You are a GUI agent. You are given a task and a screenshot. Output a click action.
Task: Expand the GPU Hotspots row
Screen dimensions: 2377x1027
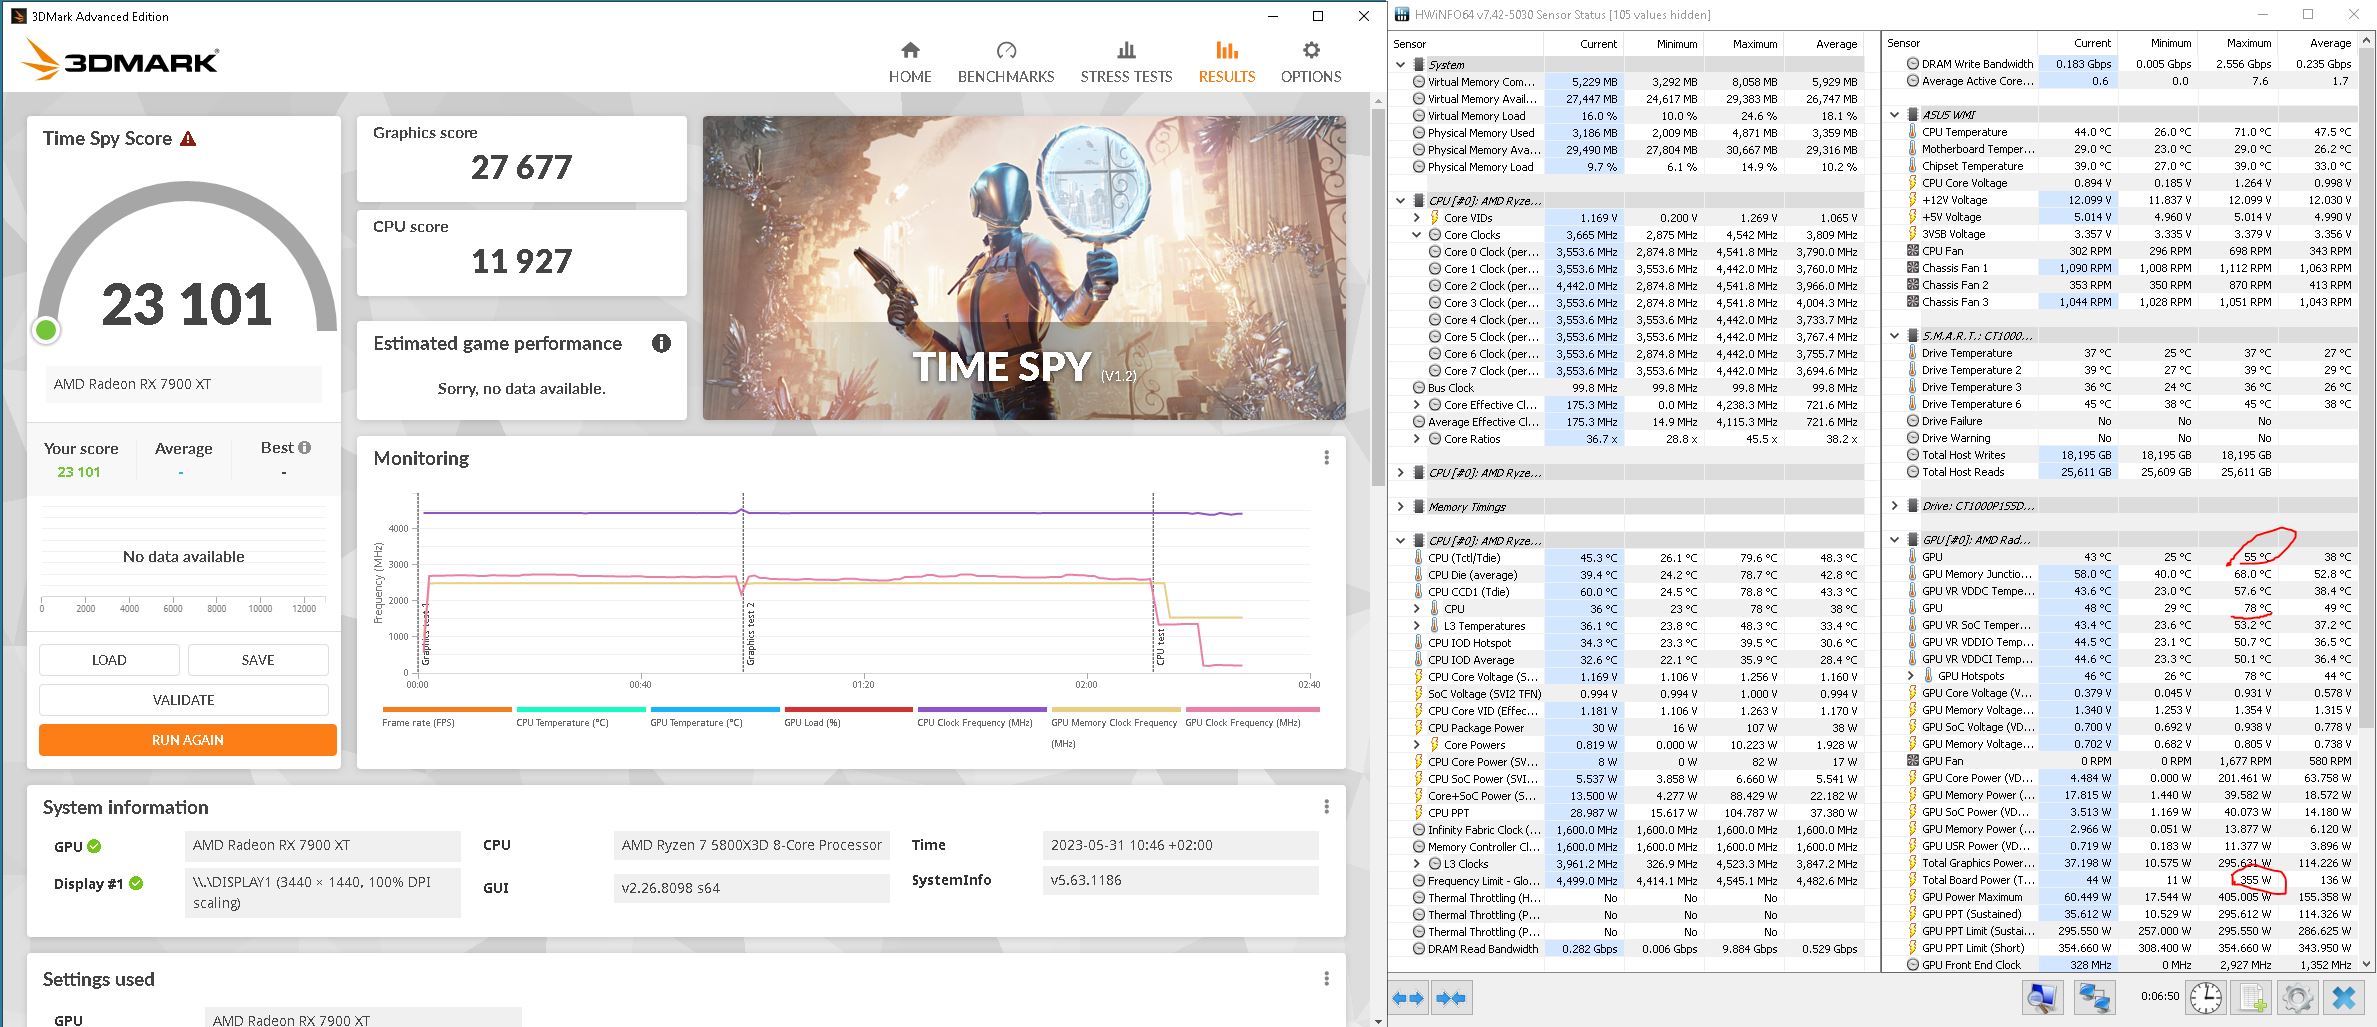(x=1911, y=676)
